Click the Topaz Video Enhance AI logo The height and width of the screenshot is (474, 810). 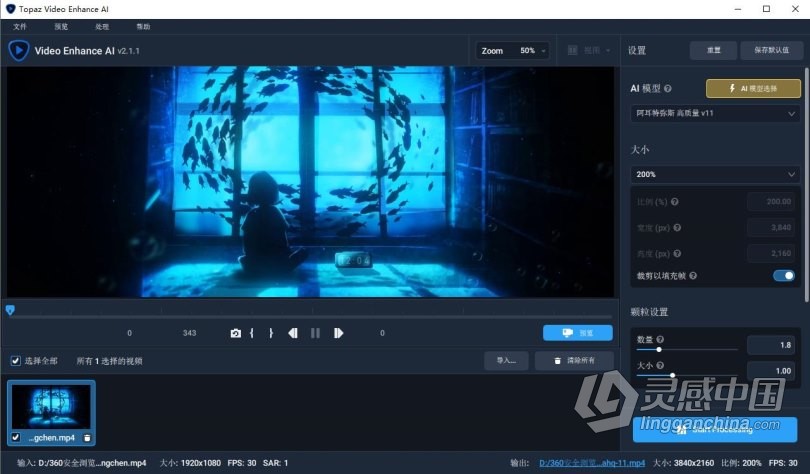(19, 51)
